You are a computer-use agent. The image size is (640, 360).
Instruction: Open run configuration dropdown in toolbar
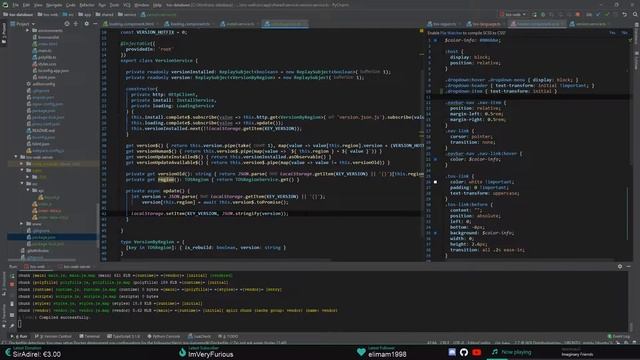pos(513,14)
